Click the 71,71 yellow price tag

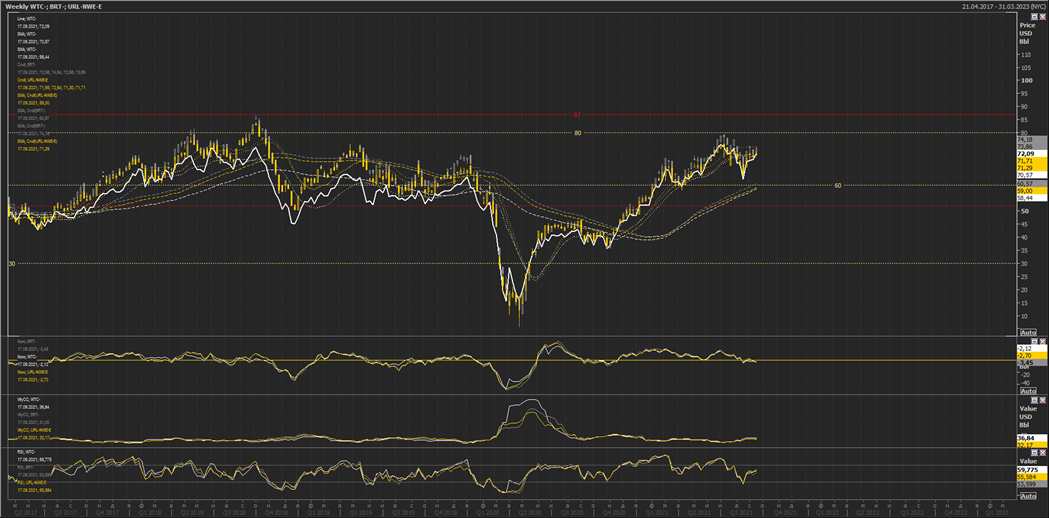[1032, 161]
